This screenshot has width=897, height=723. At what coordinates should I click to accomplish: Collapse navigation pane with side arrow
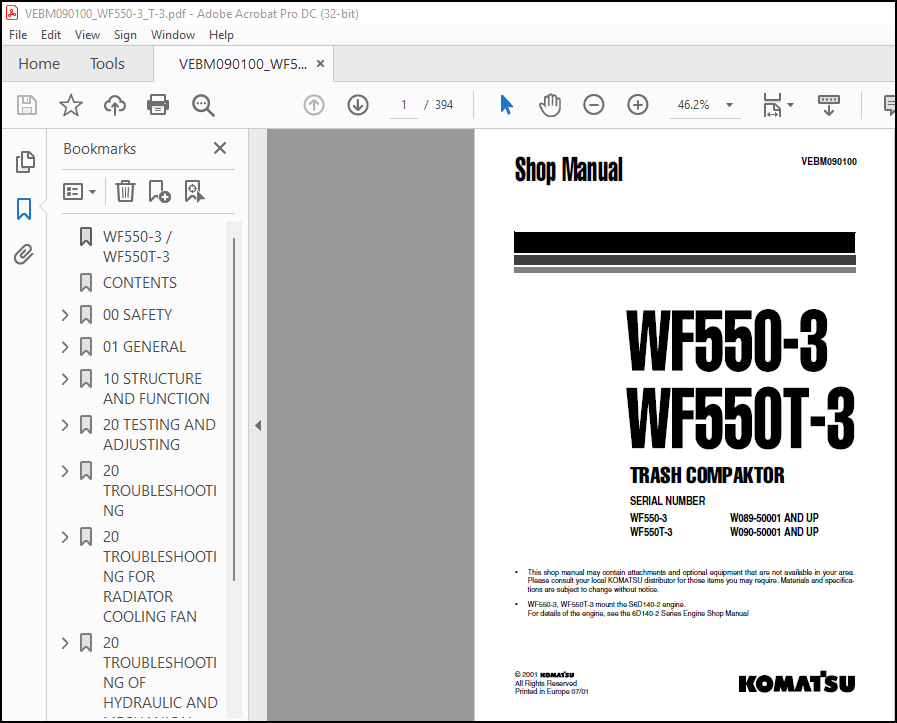[x=258, y=425]
